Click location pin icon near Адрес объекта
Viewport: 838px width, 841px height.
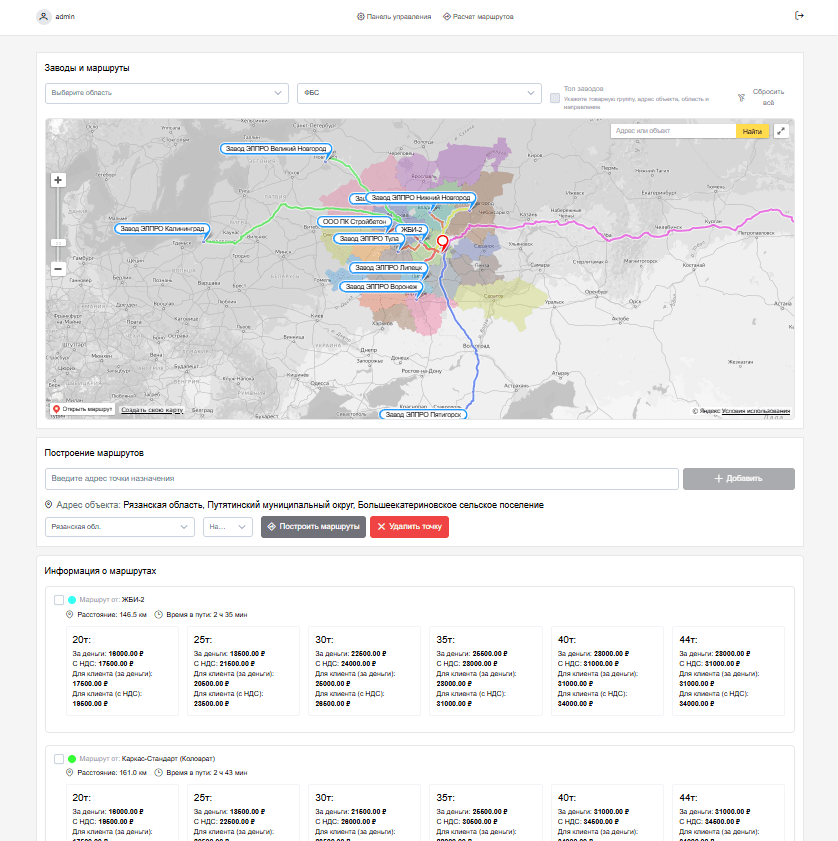(x=48, y=505)
